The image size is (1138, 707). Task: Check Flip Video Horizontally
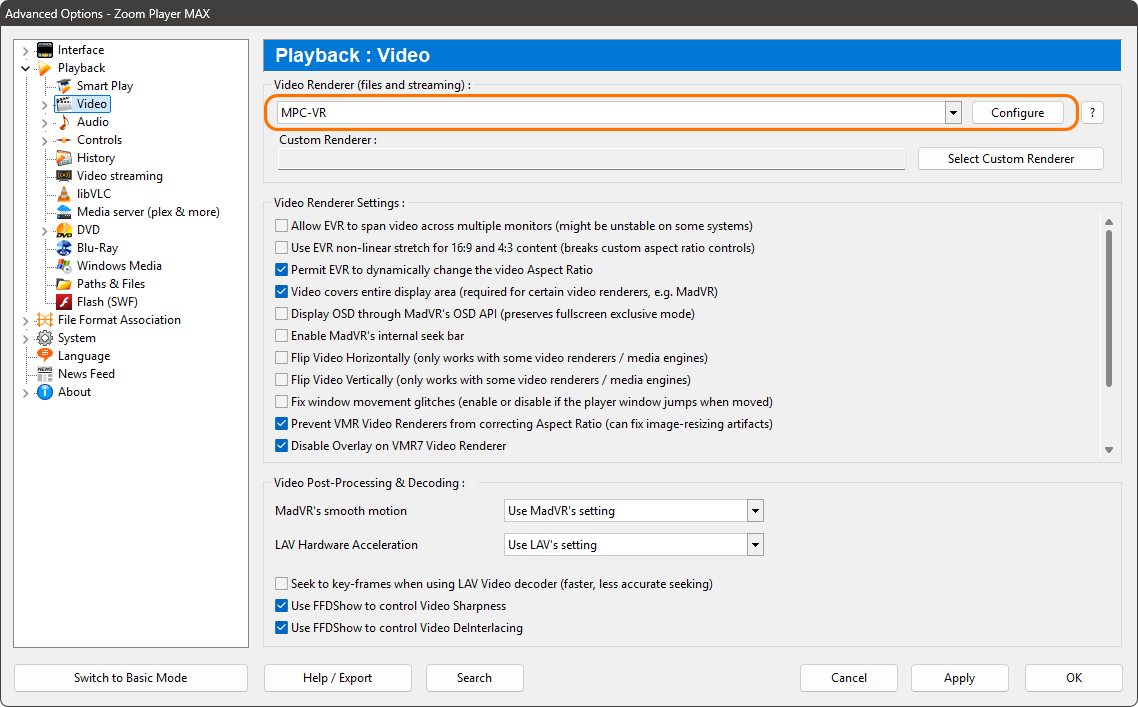[x=282, y=358]
